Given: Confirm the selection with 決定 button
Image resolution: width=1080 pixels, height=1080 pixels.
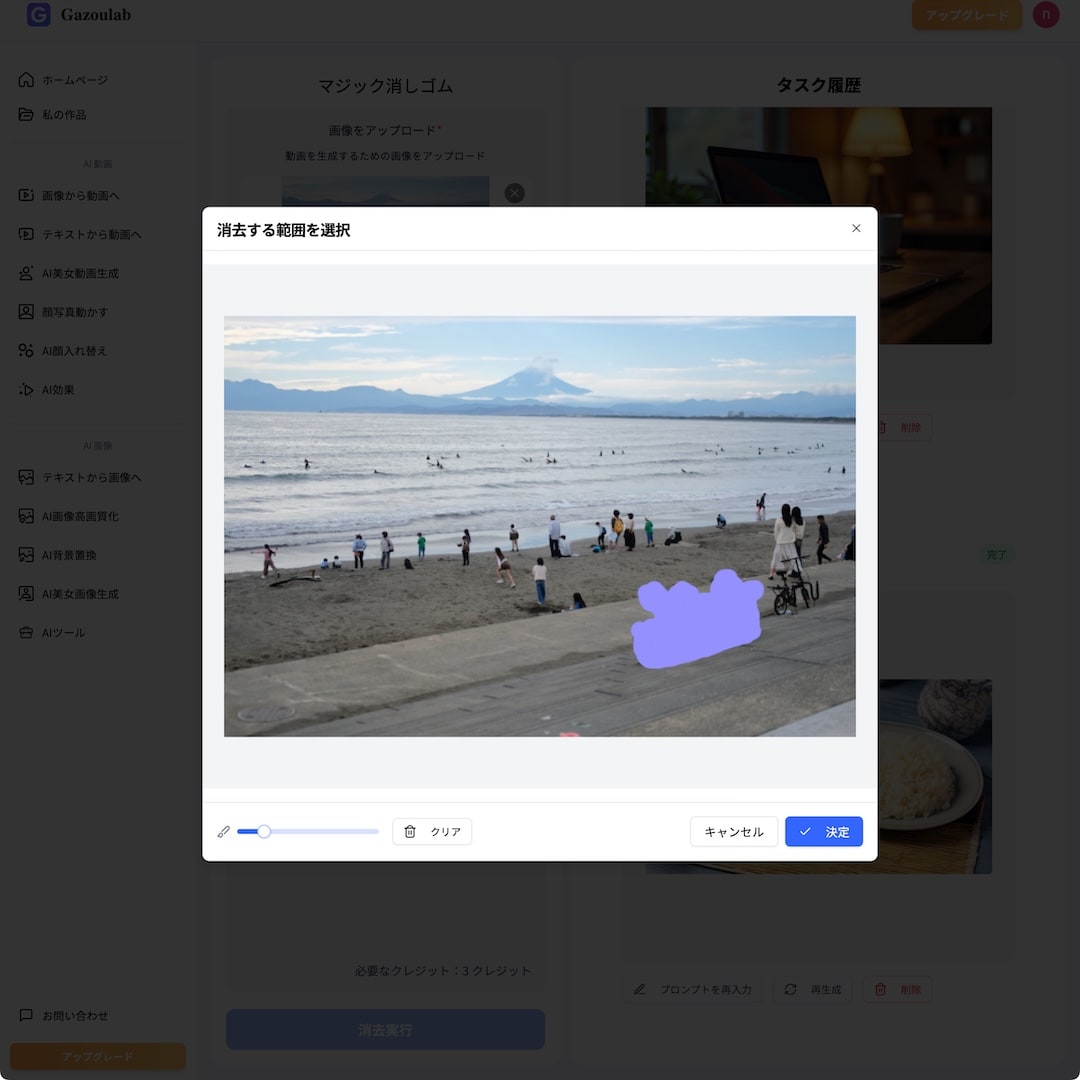Looking at the screenshot, I should point(823,832).
